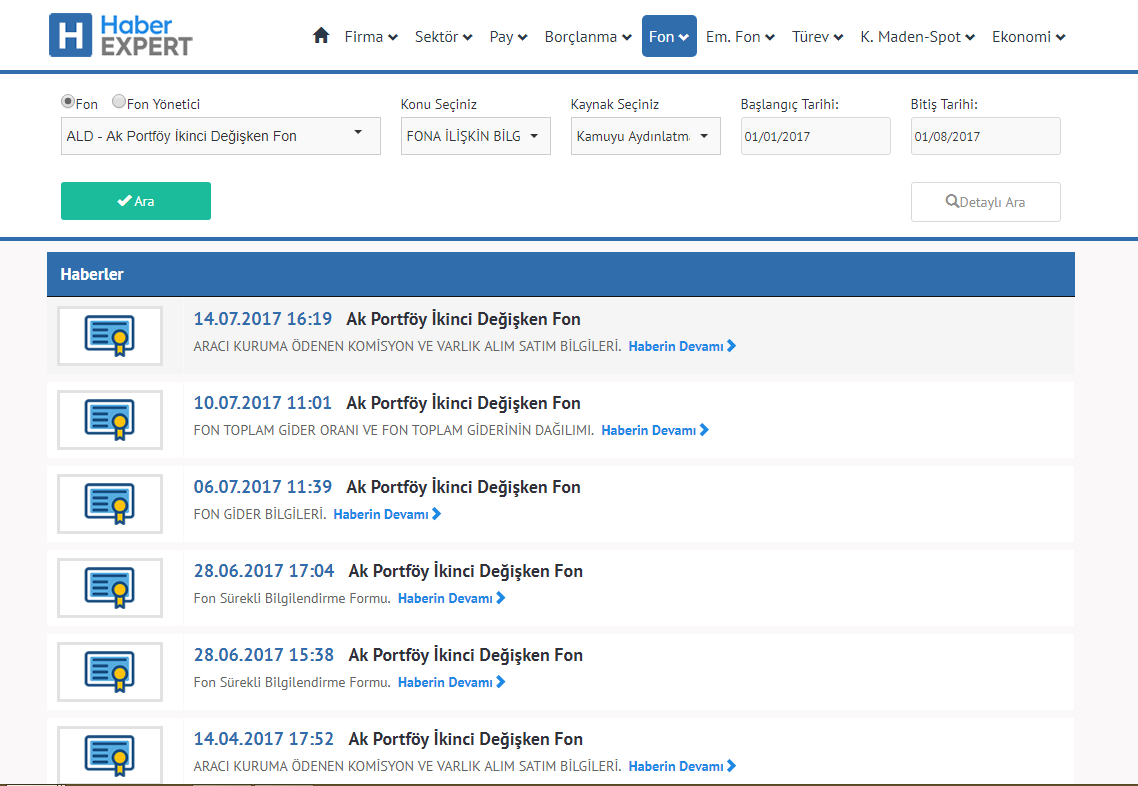
Task: Open Haberin Devamı for 14.04.2017 news
Action: (x=682, y=766)
